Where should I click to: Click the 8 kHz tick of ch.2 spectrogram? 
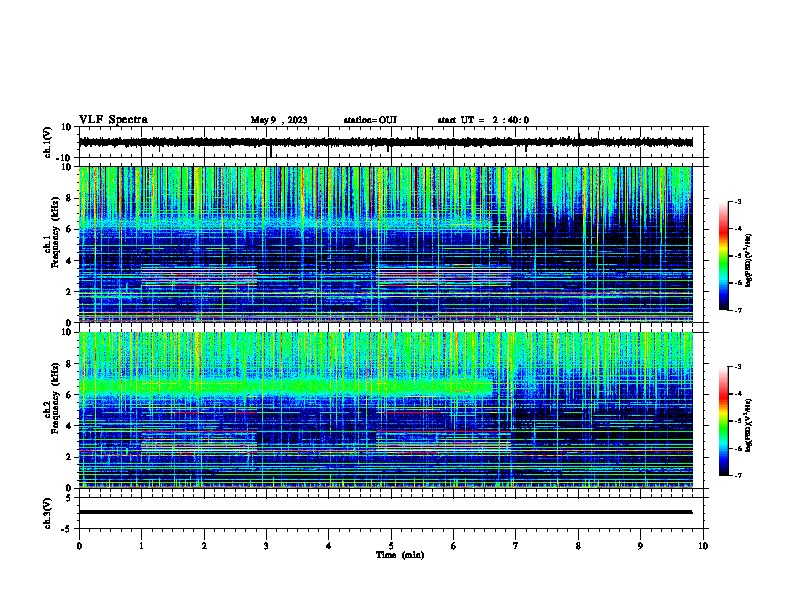click(69, 364)
